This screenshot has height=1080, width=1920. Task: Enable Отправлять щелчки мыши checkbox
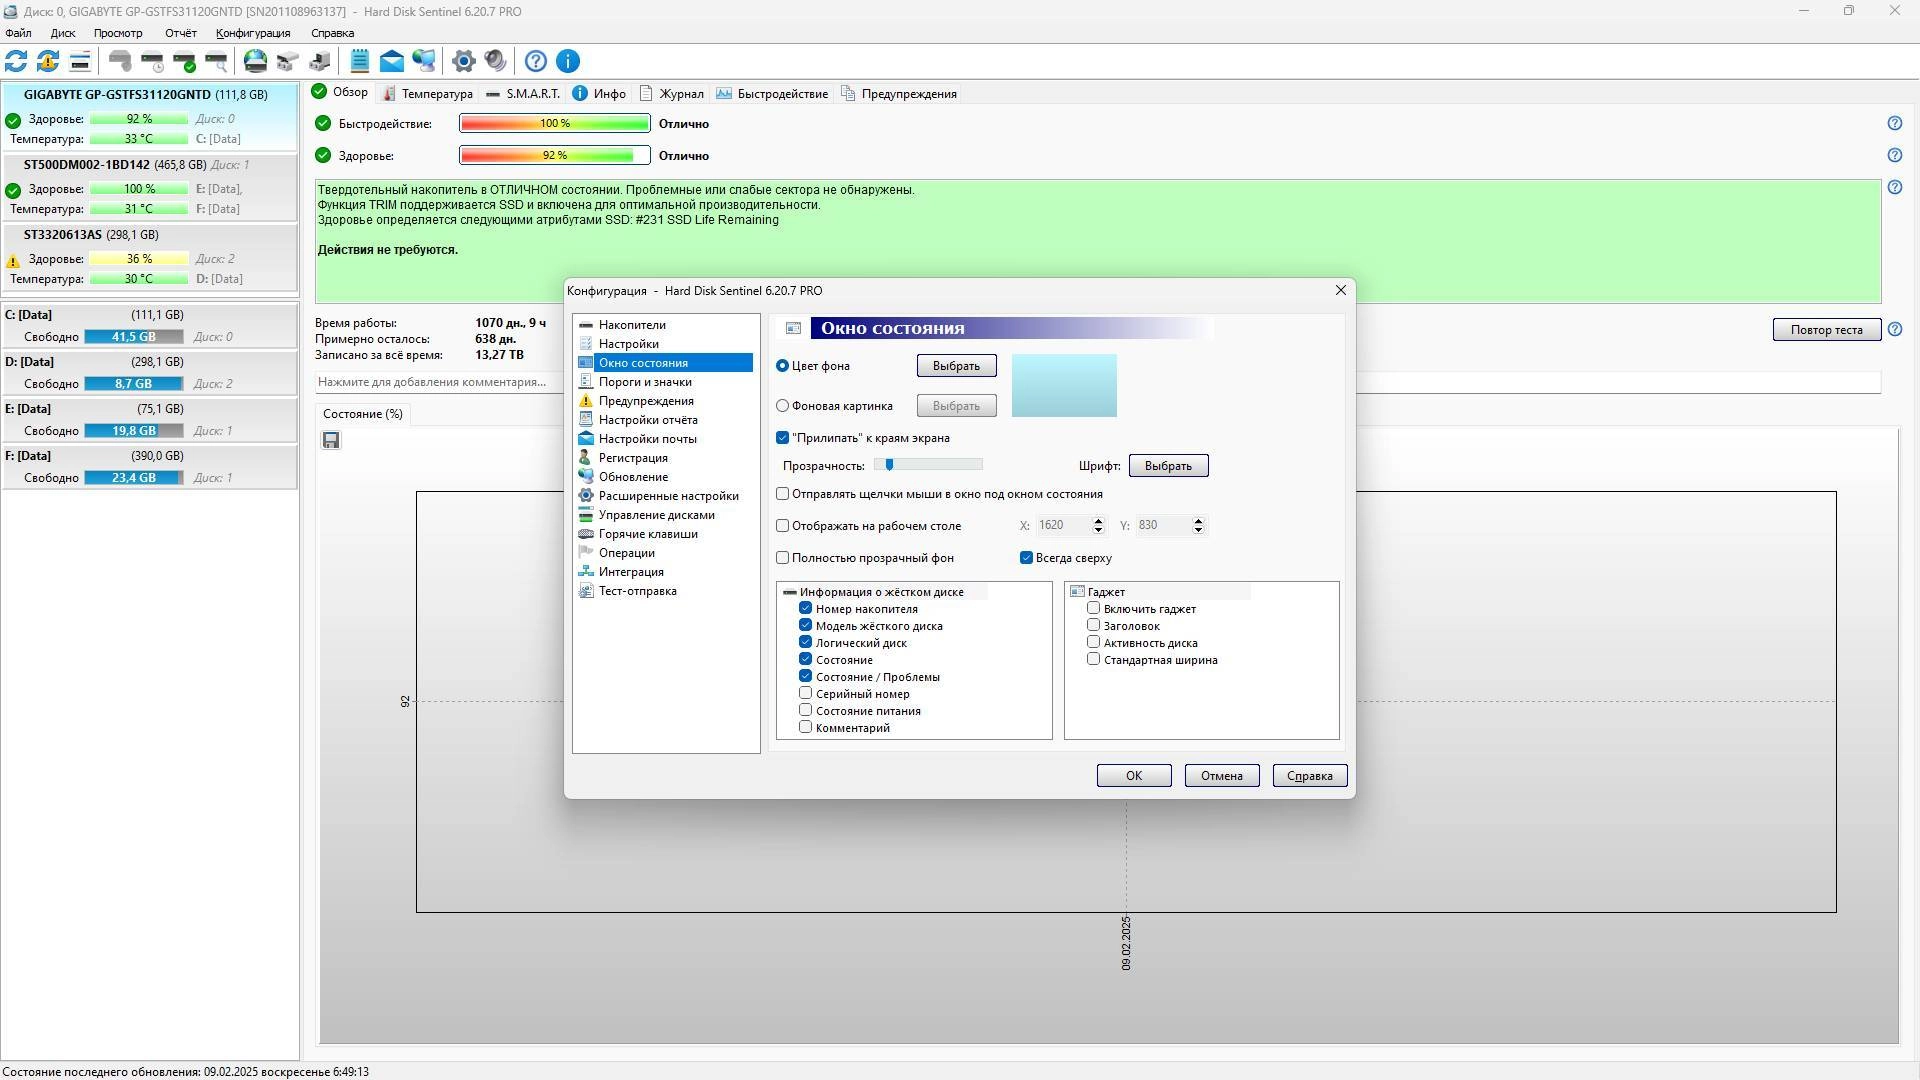[x=783, y=494]
